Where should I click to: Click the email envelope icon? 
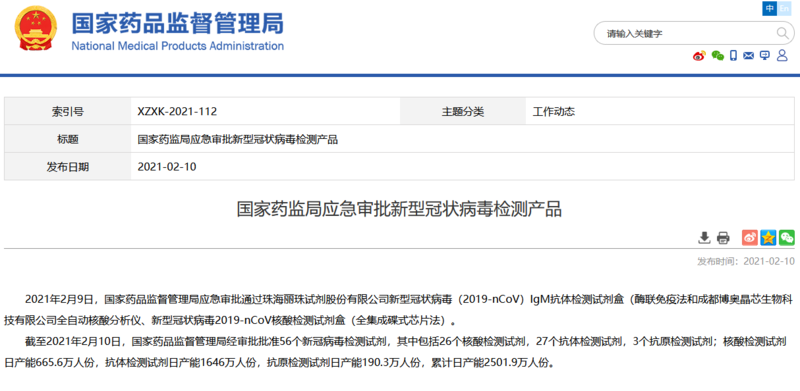click(x=748, y=56)
